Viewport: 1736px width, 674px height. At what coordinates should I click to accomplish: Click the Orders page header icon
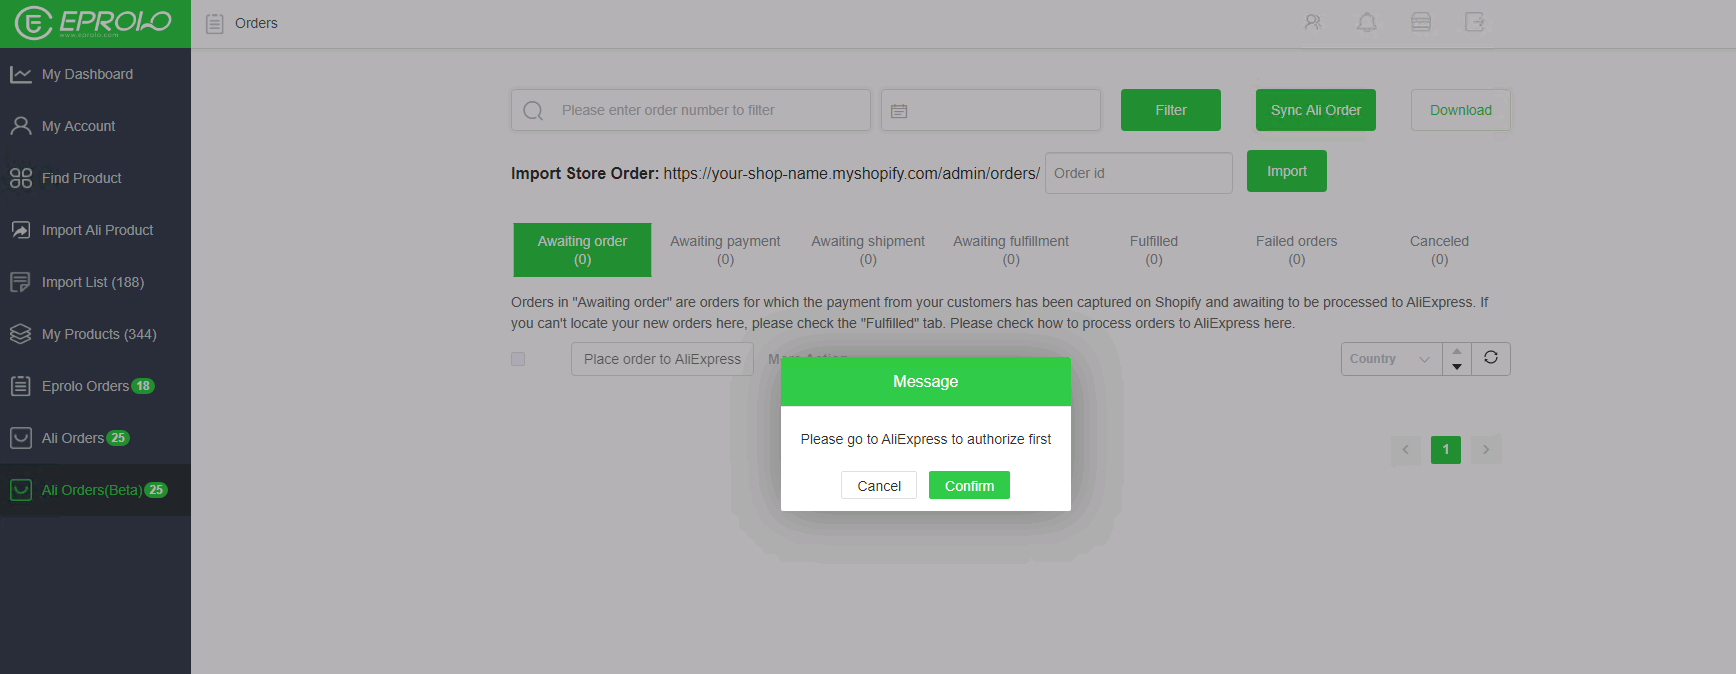click(x=214, y=23)
